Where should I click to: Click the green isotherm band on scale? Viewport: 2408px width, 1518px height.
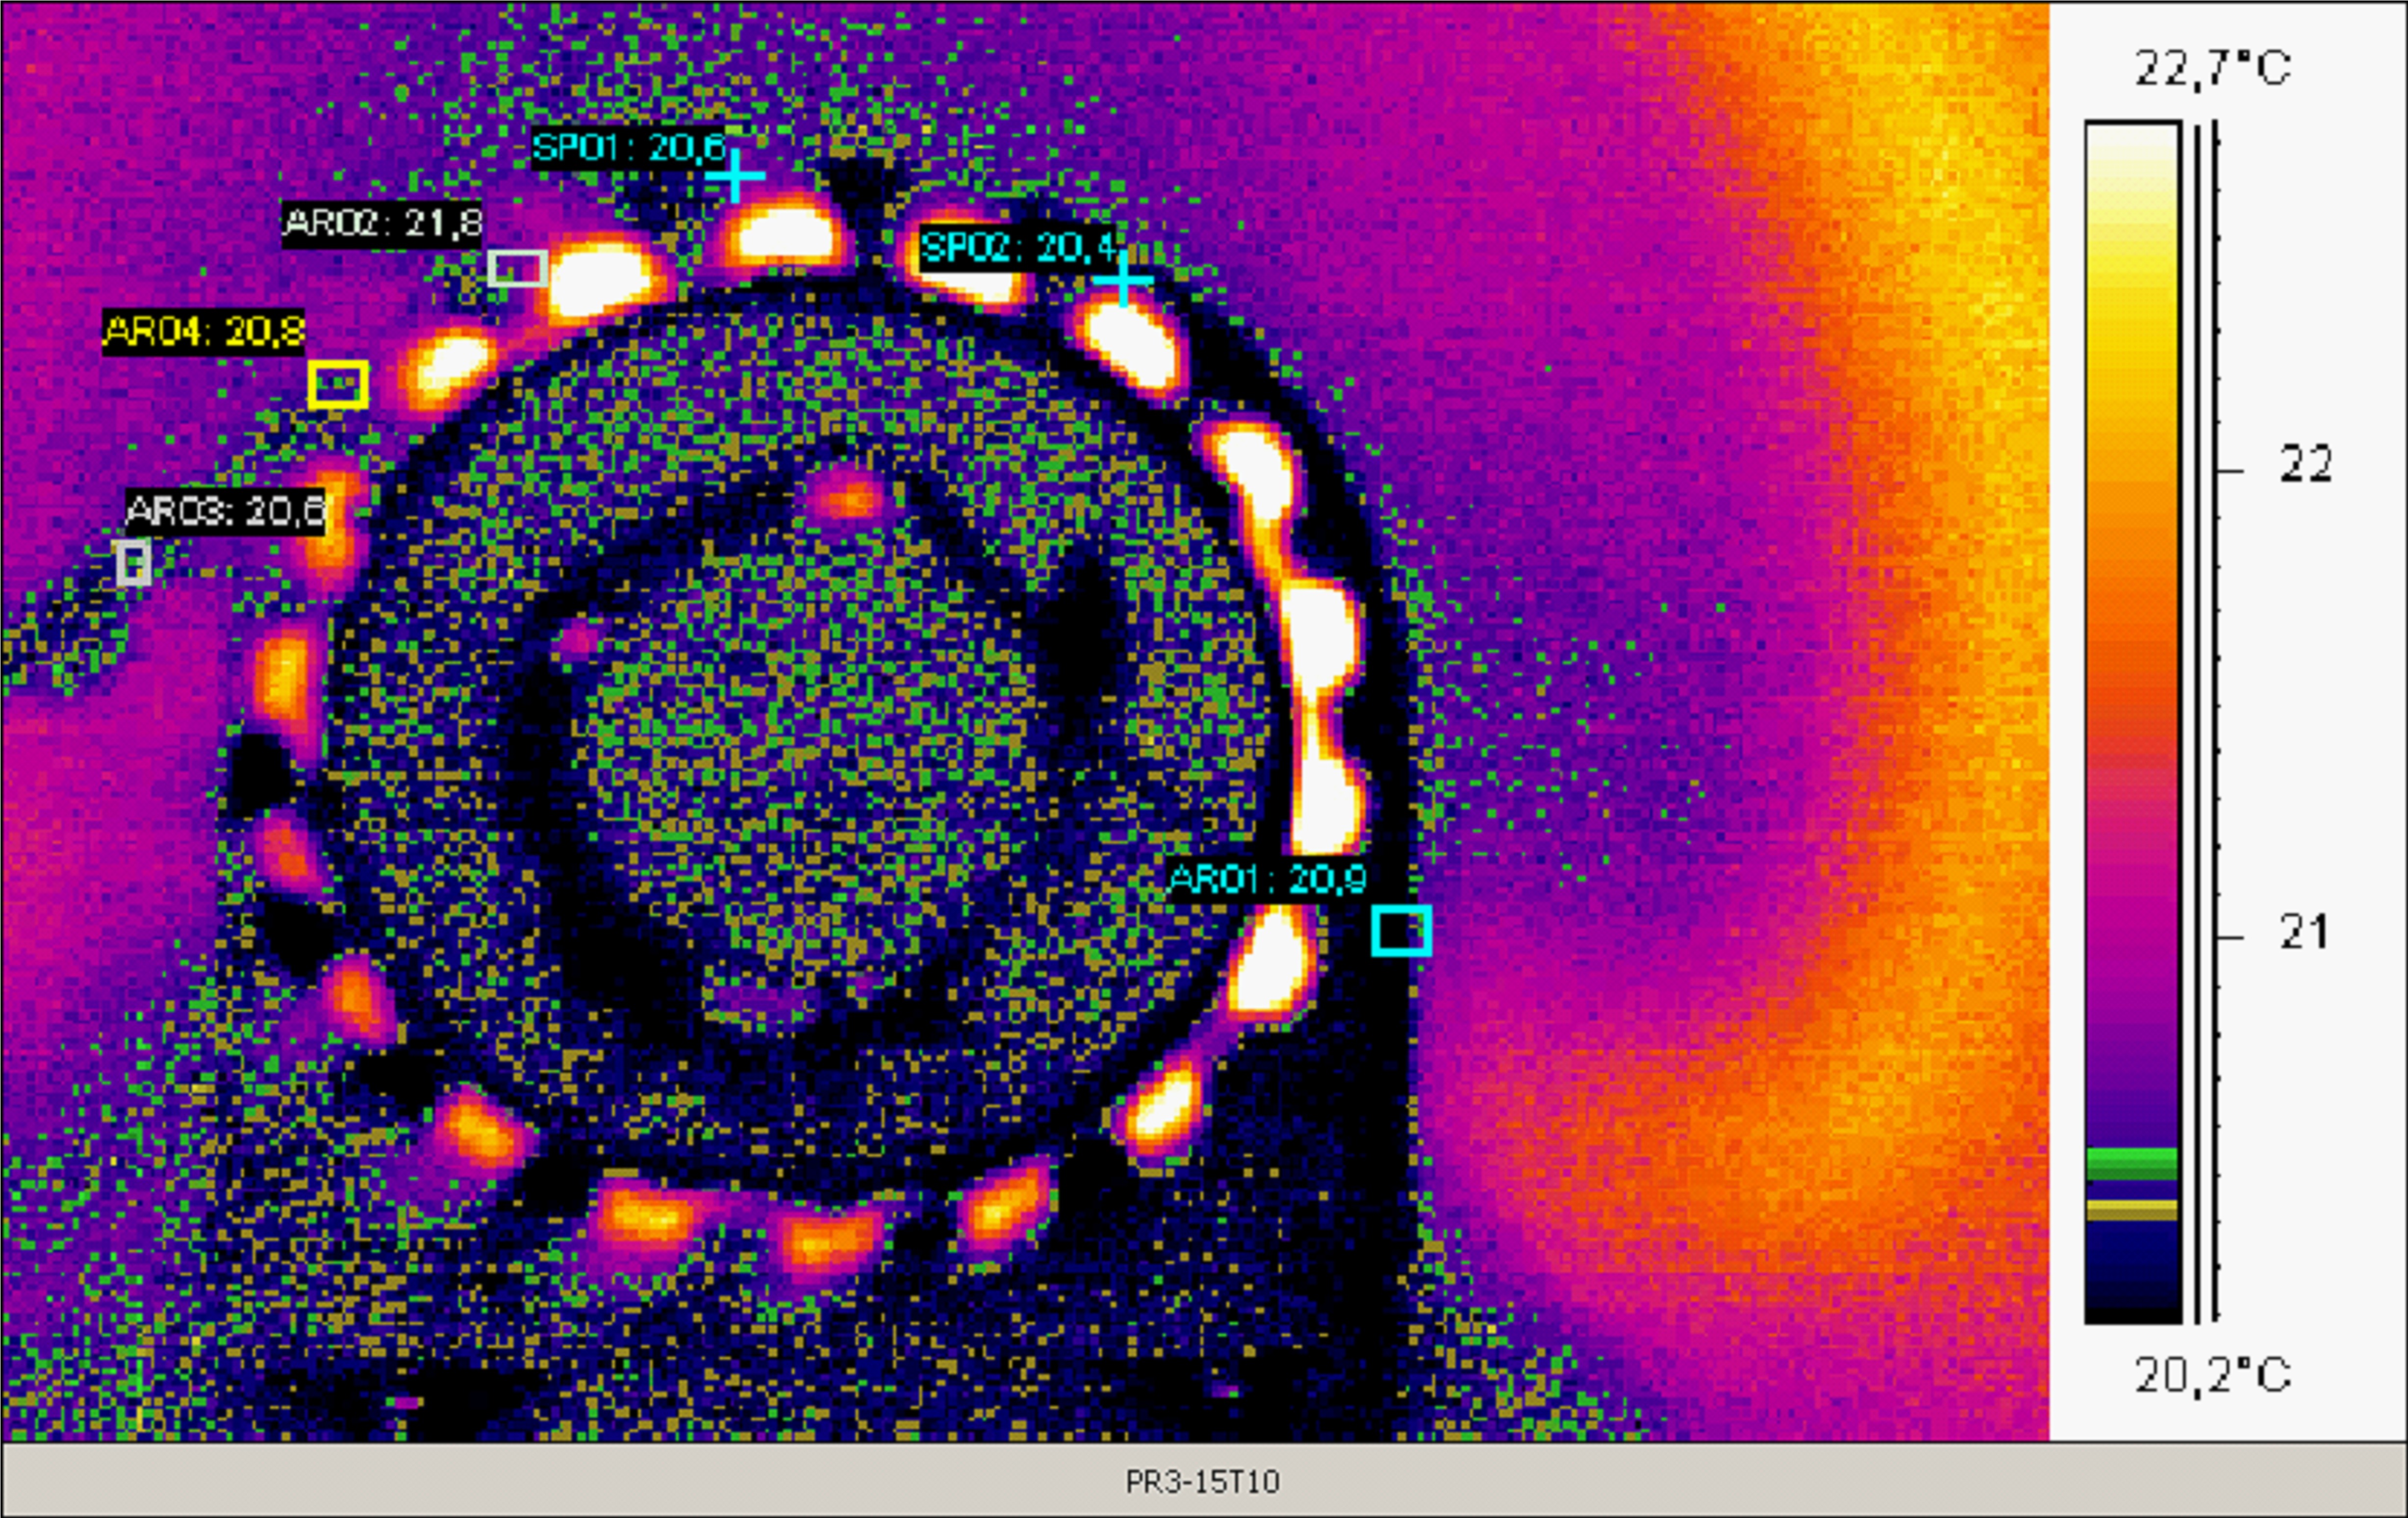[x=2131, y=1163]
